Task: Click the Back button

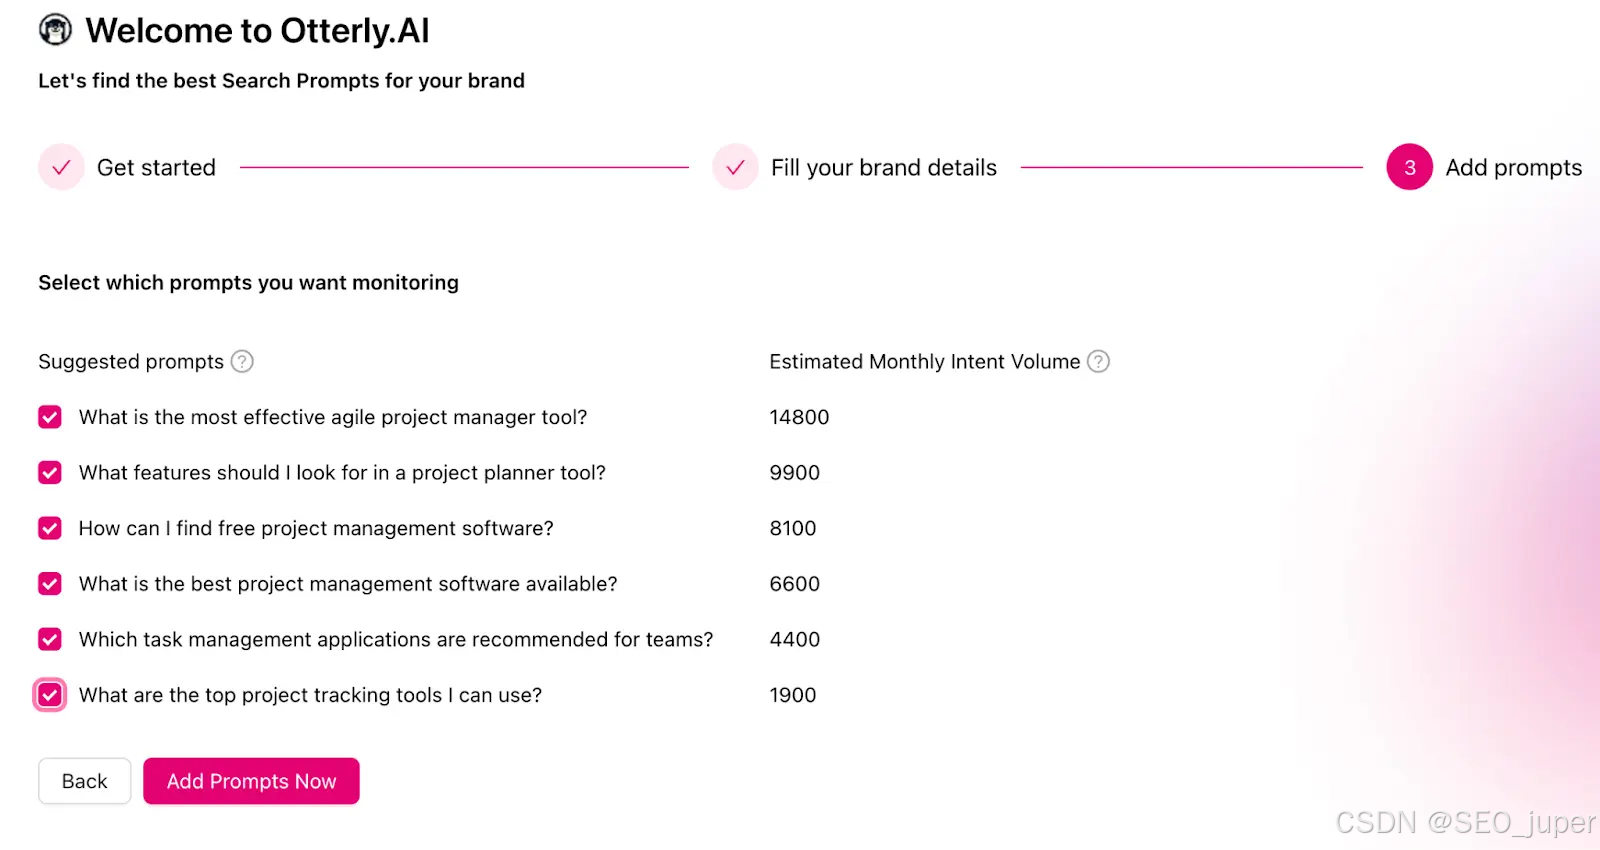Action: point(84,781)
